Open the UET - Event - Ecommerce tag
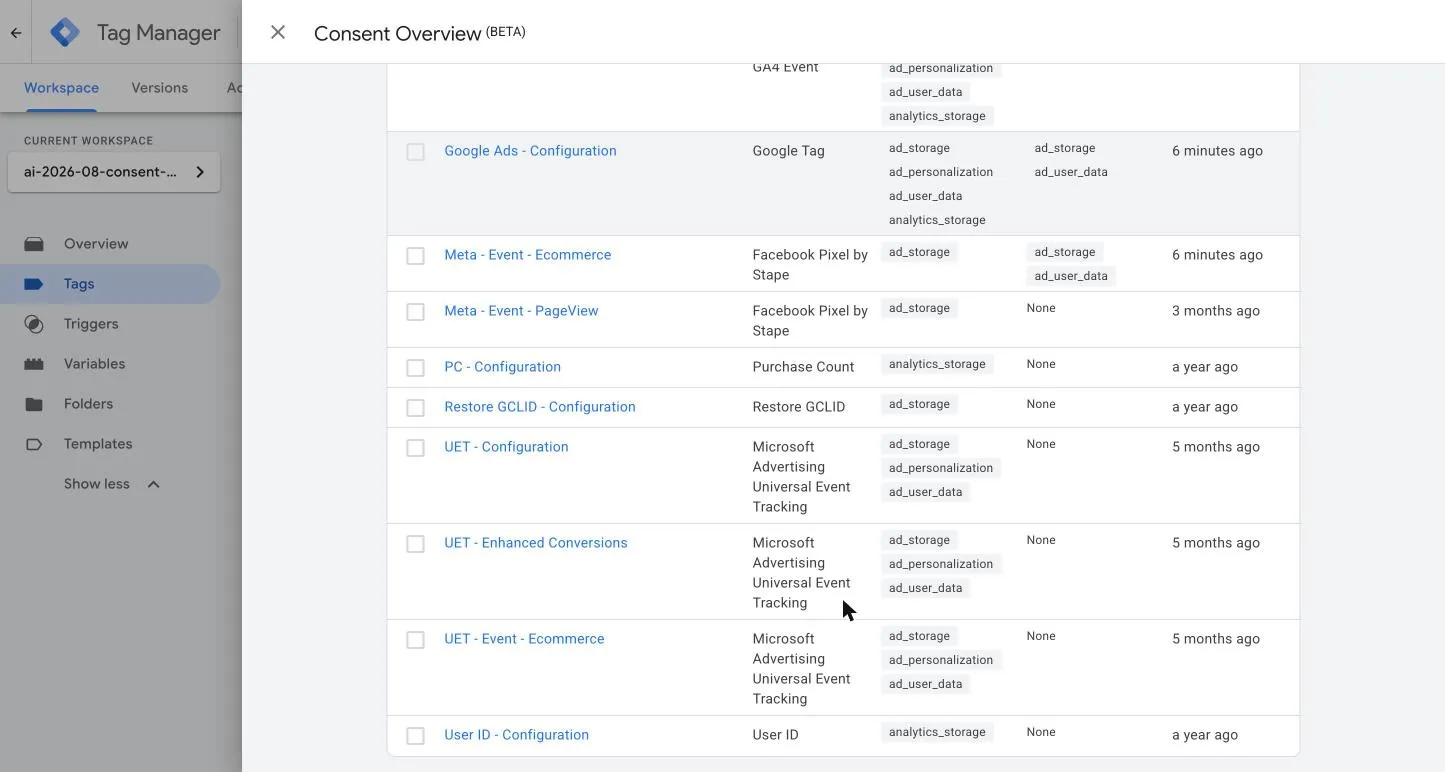 click(x=524, y=639)
